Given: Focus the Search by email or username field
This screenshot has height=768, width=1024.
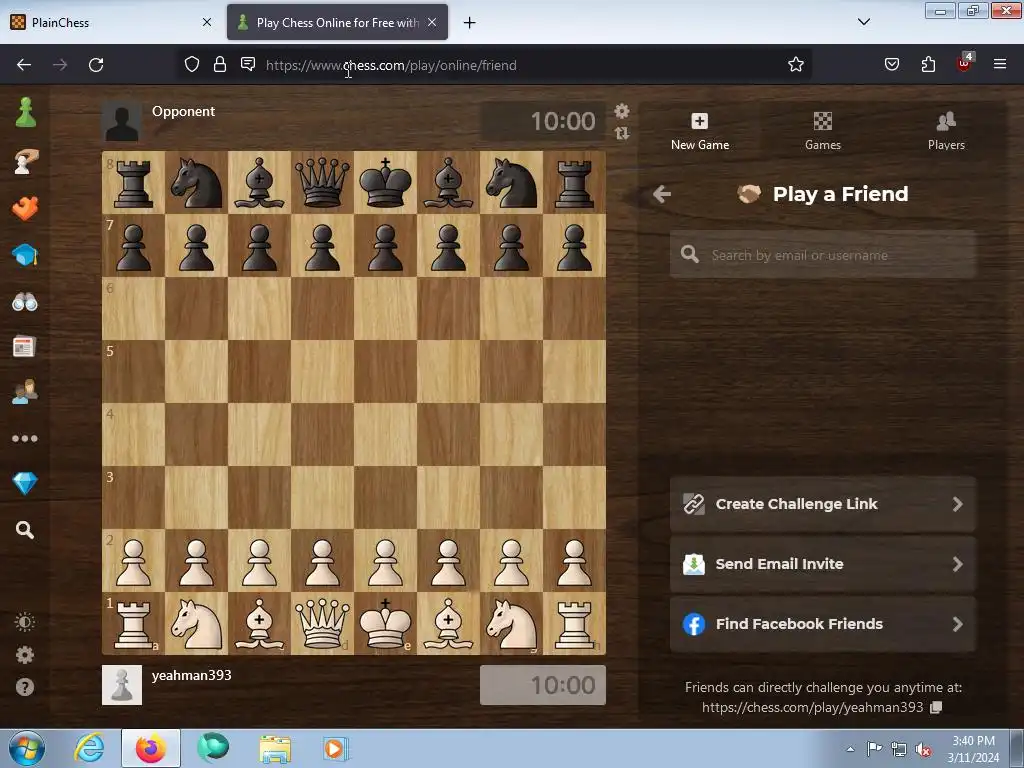Looking at the screenshot, I should 823,255.
